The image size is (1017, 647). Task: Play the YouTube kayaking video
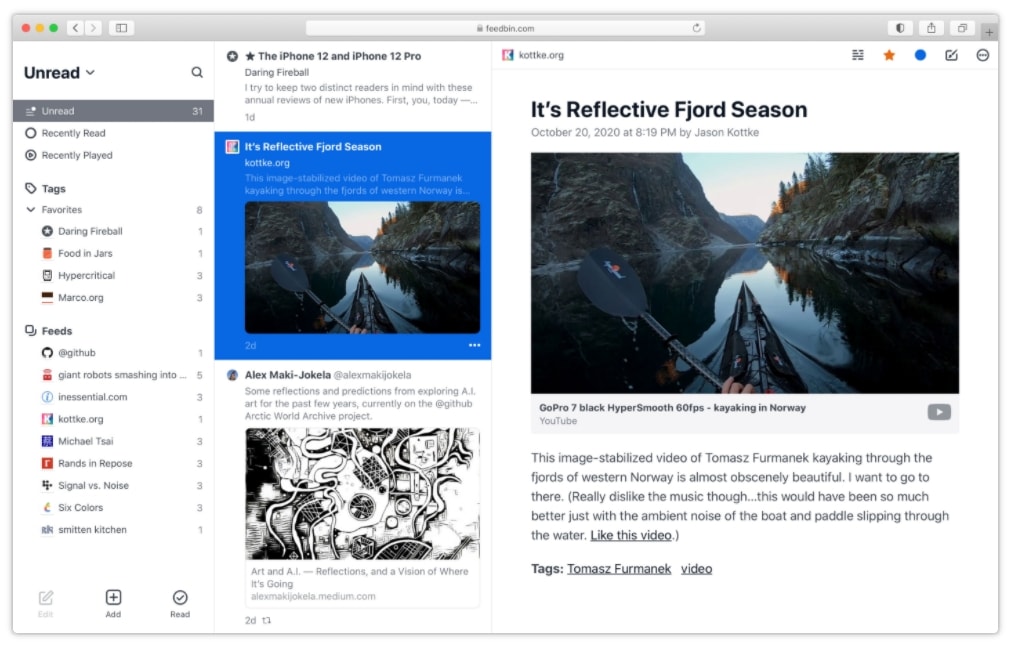tap(939, 412)
